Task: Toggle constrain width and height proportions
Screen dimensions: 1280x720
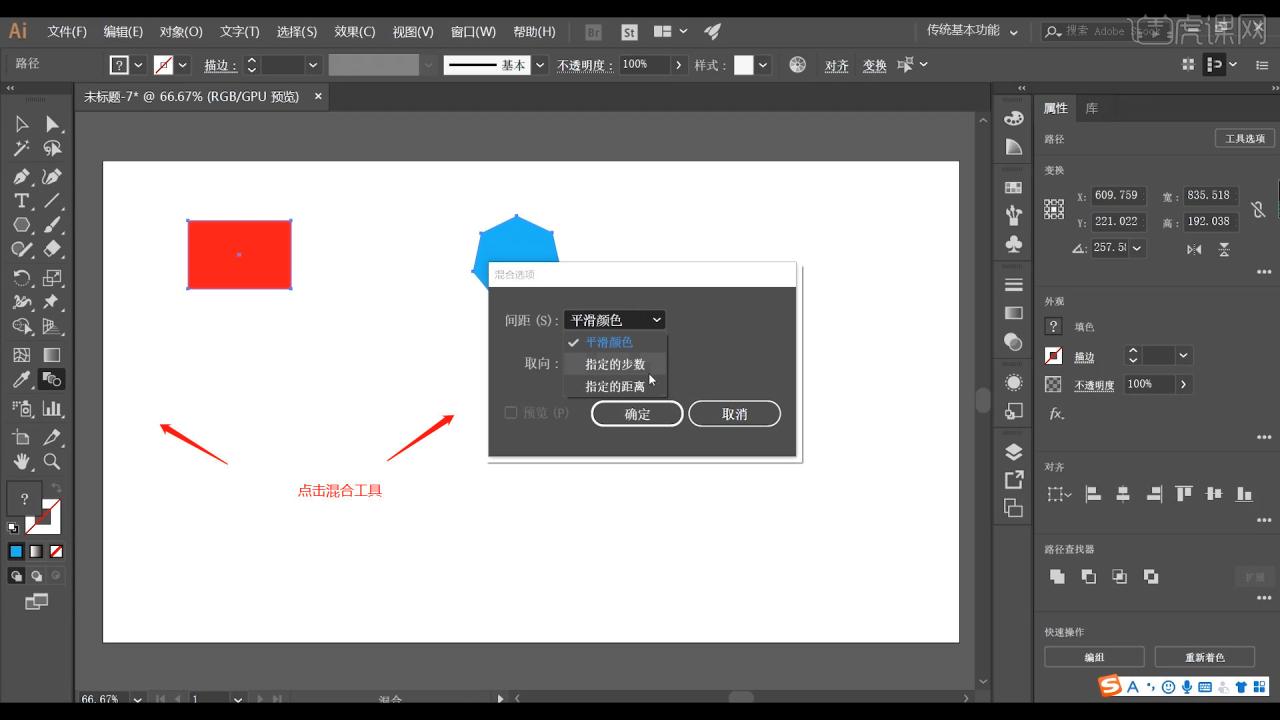Action: point(1258,209)
